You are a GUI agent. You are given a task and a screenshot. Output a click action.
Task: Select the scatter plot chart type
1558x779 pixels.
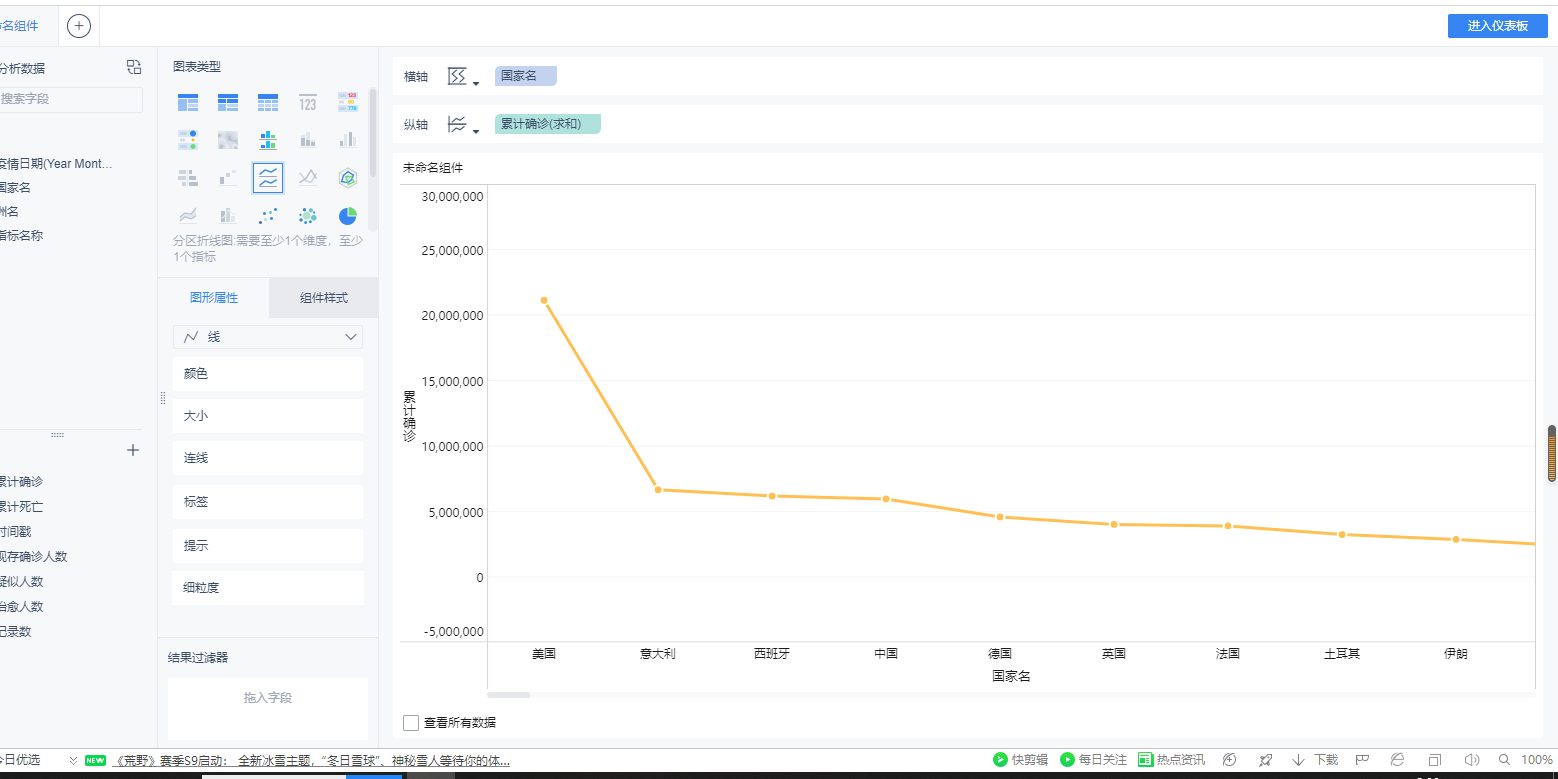click(x=268, y=216)
